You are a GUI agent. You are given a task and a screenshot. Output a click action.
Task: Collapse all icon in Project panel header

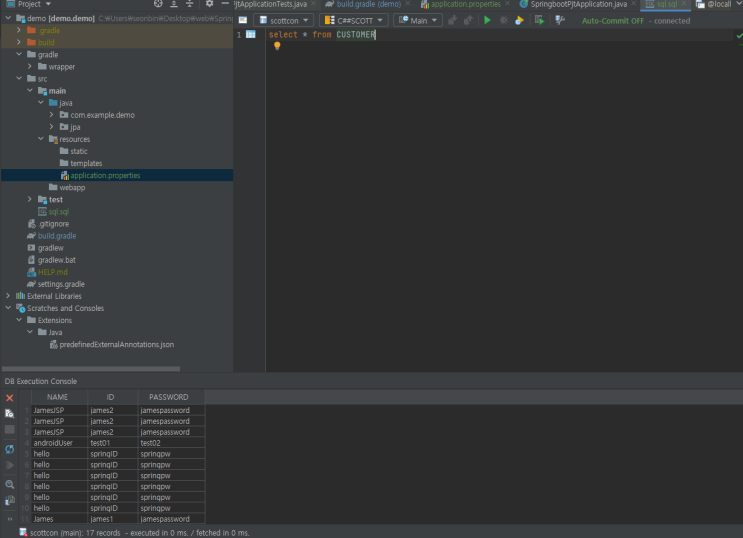[190, 4]
